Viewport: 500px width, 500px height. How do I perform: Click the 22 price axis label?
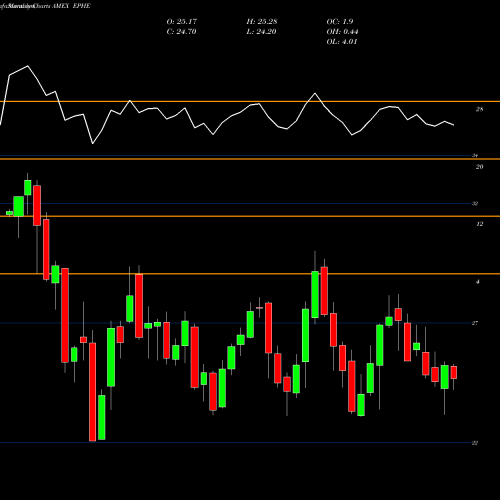click(475, 443)
